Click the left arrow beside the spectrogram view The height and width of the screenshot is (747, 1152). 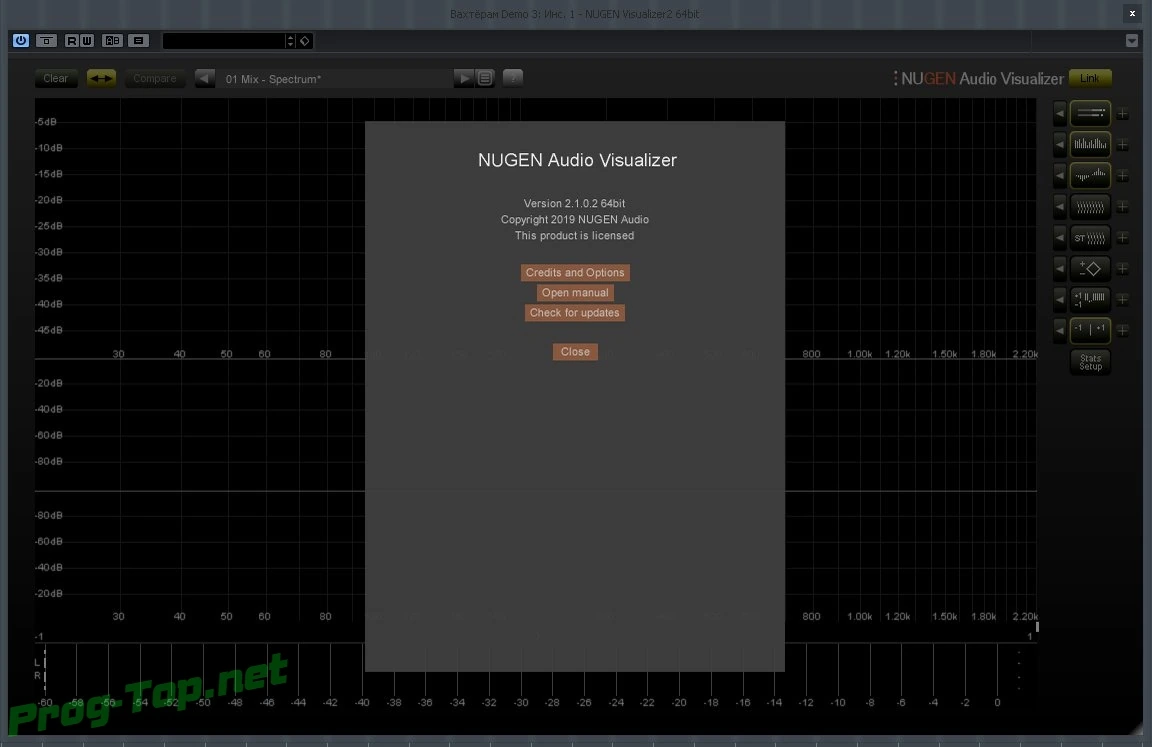pyautogui.click(x=1059, y=206)
